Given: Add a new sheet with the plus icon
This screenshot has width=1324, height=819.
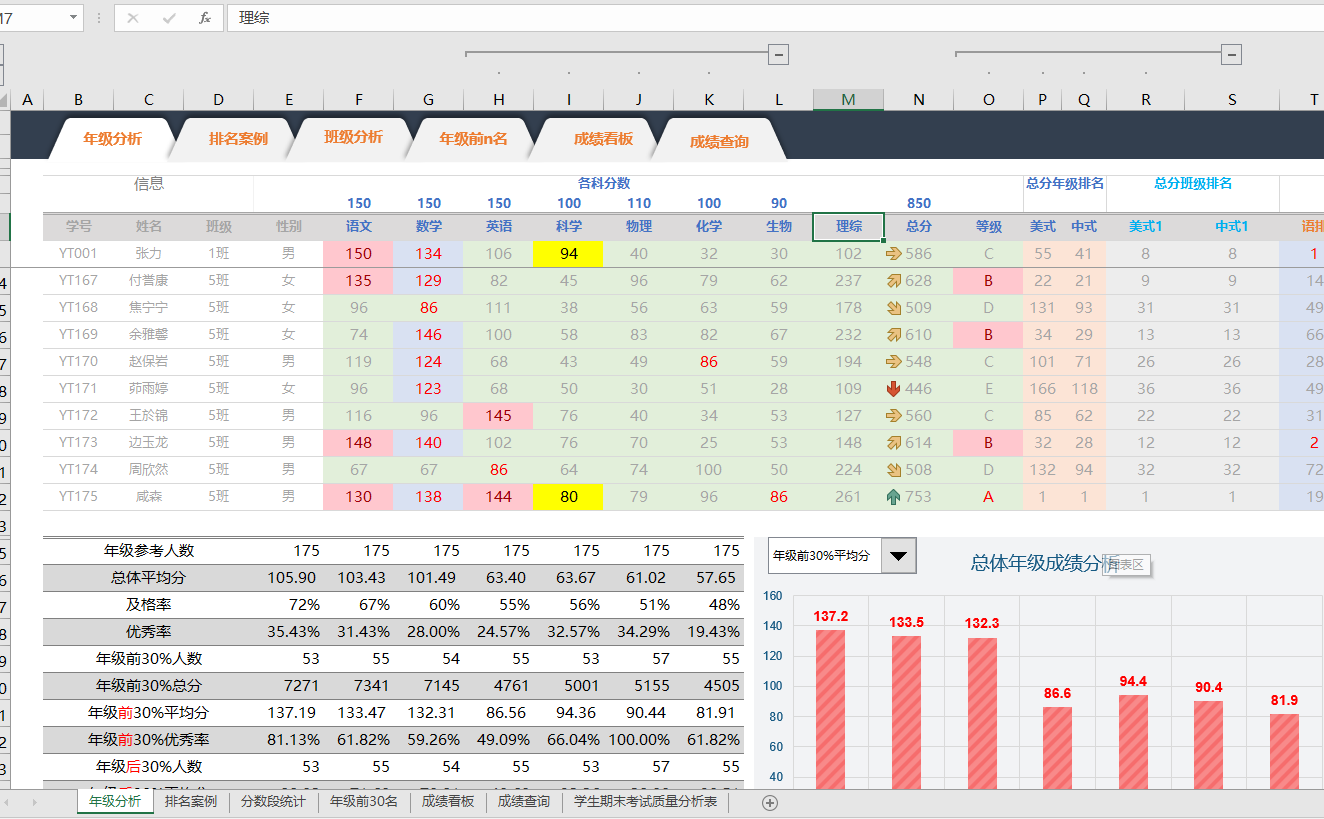Looking at the screenshot, I should tap(770, 802).
